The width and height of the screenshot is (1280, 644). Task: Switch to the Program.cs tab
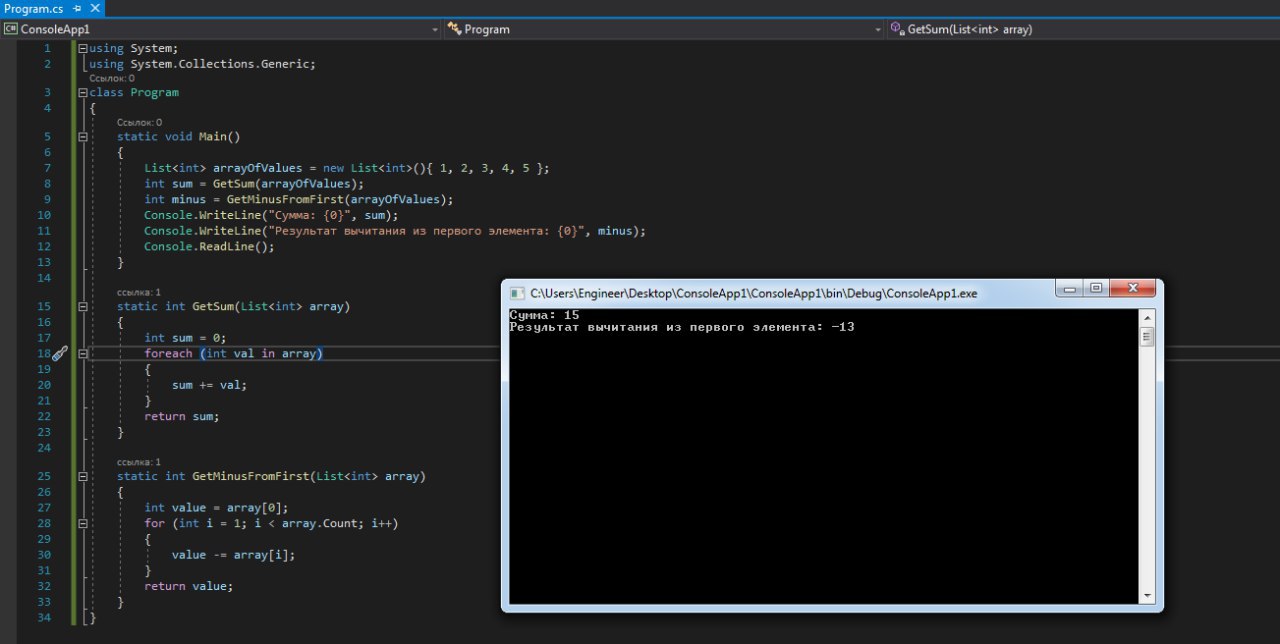coord(33,8)
